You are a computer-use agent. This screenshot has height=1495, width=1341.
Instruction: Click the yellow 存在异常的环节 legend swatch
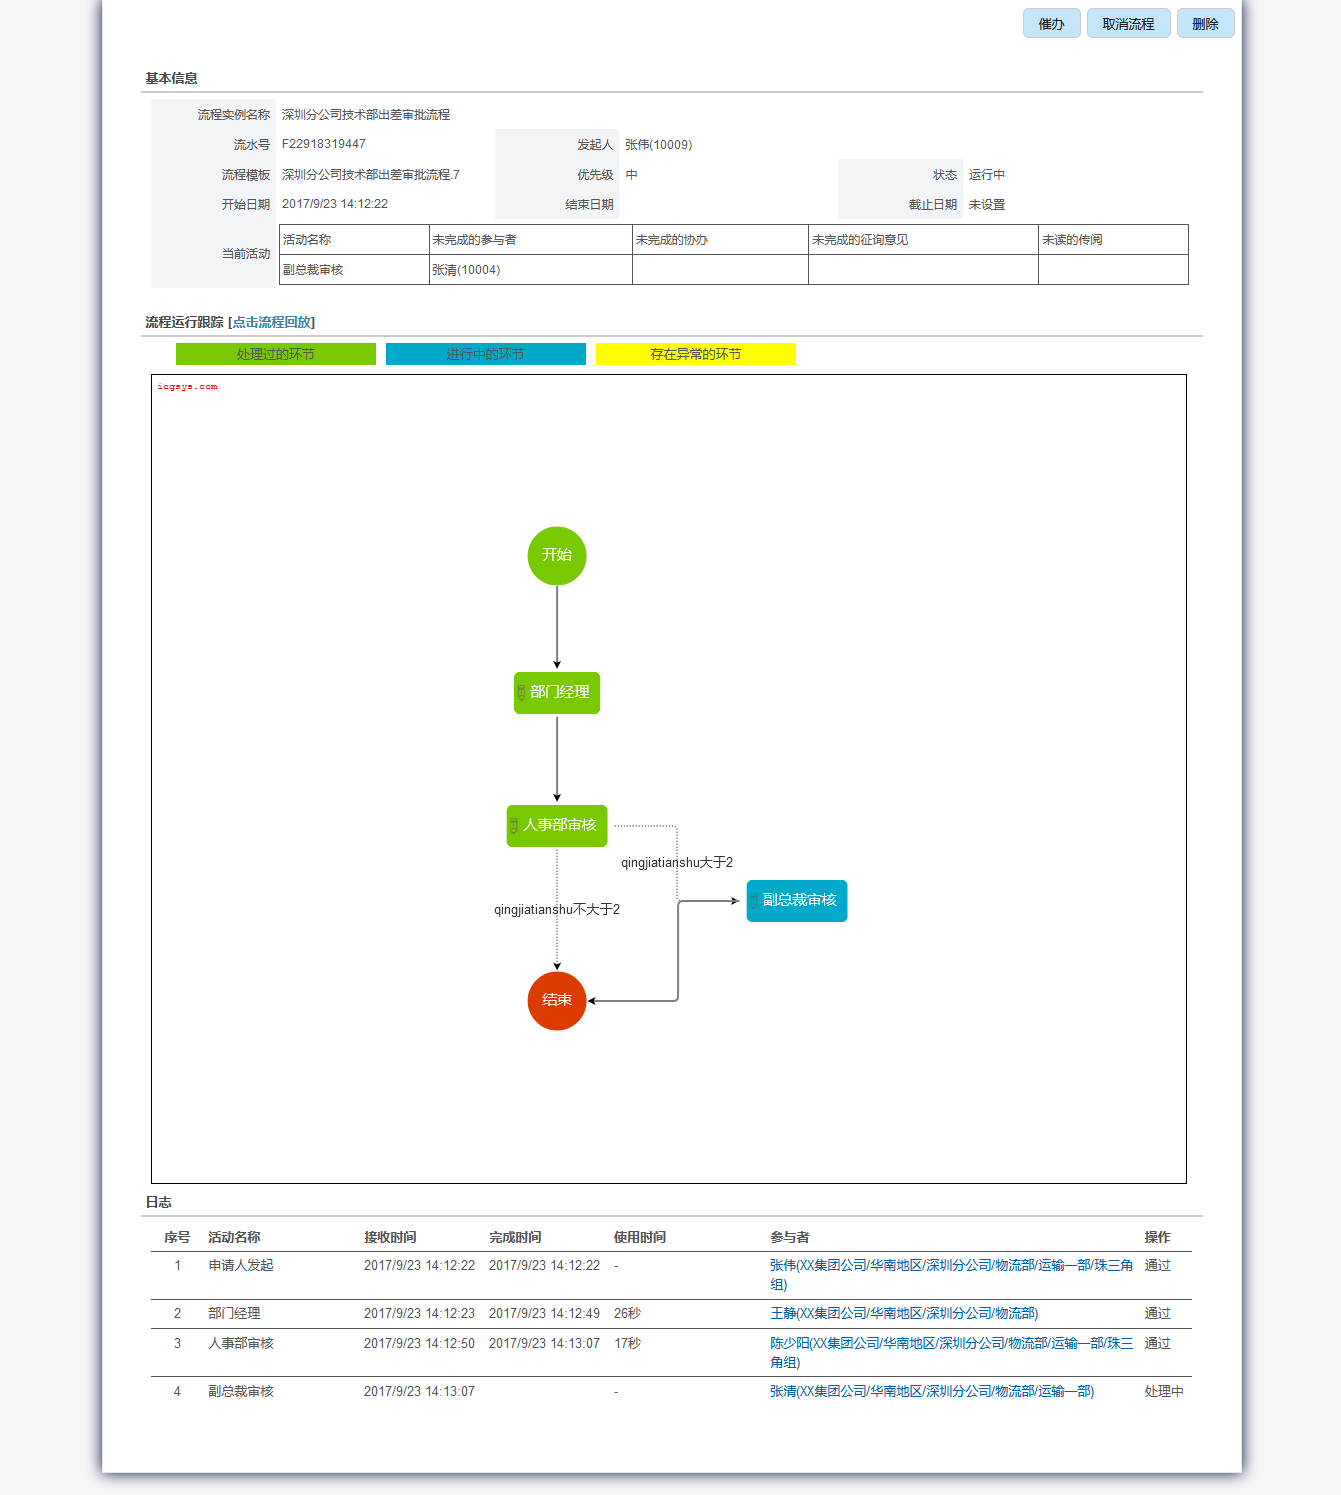click(696, 354)
